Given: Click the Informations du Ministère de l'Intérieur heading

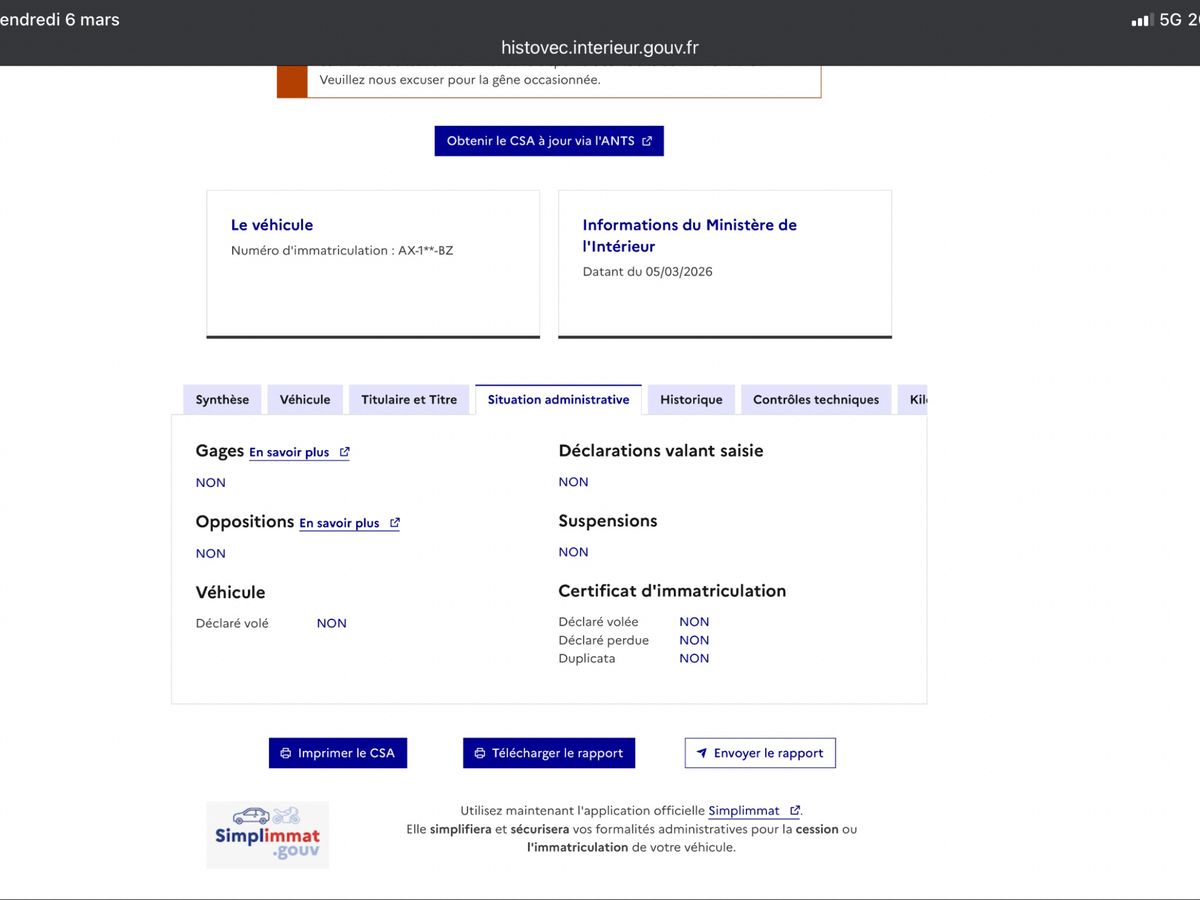Looking at the screenshot, I should [690, 236].
